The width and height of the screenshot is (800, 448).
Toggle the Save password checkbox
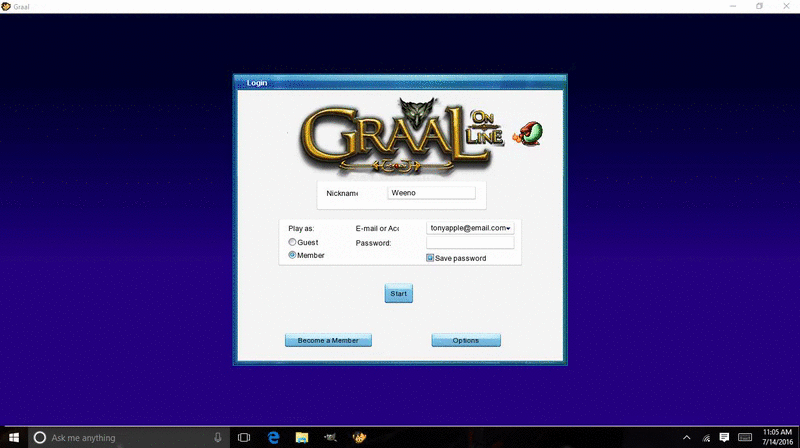(430, 258)
